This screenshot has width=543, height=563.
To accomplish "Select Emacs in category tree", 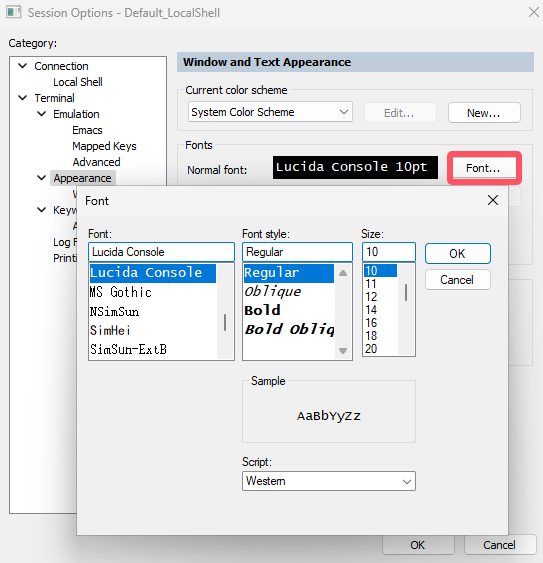I will [87, 130].
